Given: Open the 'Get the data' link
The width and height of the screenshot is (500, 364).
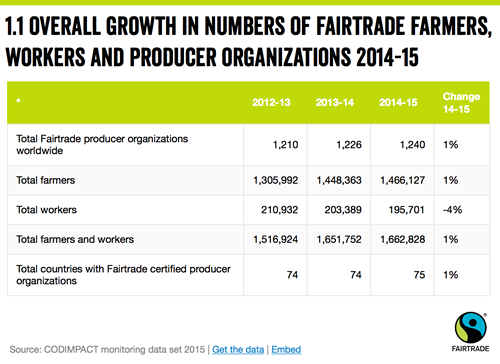Looking at the screenshot, I should [x=238, y=350].
